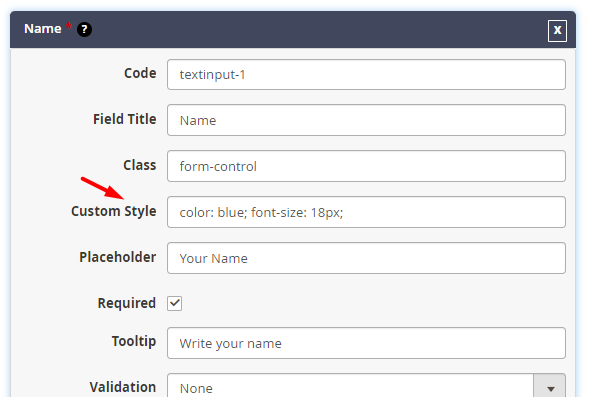Click the Placeholder label
Image resolution: width=589 pixels, height=397 pixels.
coord(118,257)
